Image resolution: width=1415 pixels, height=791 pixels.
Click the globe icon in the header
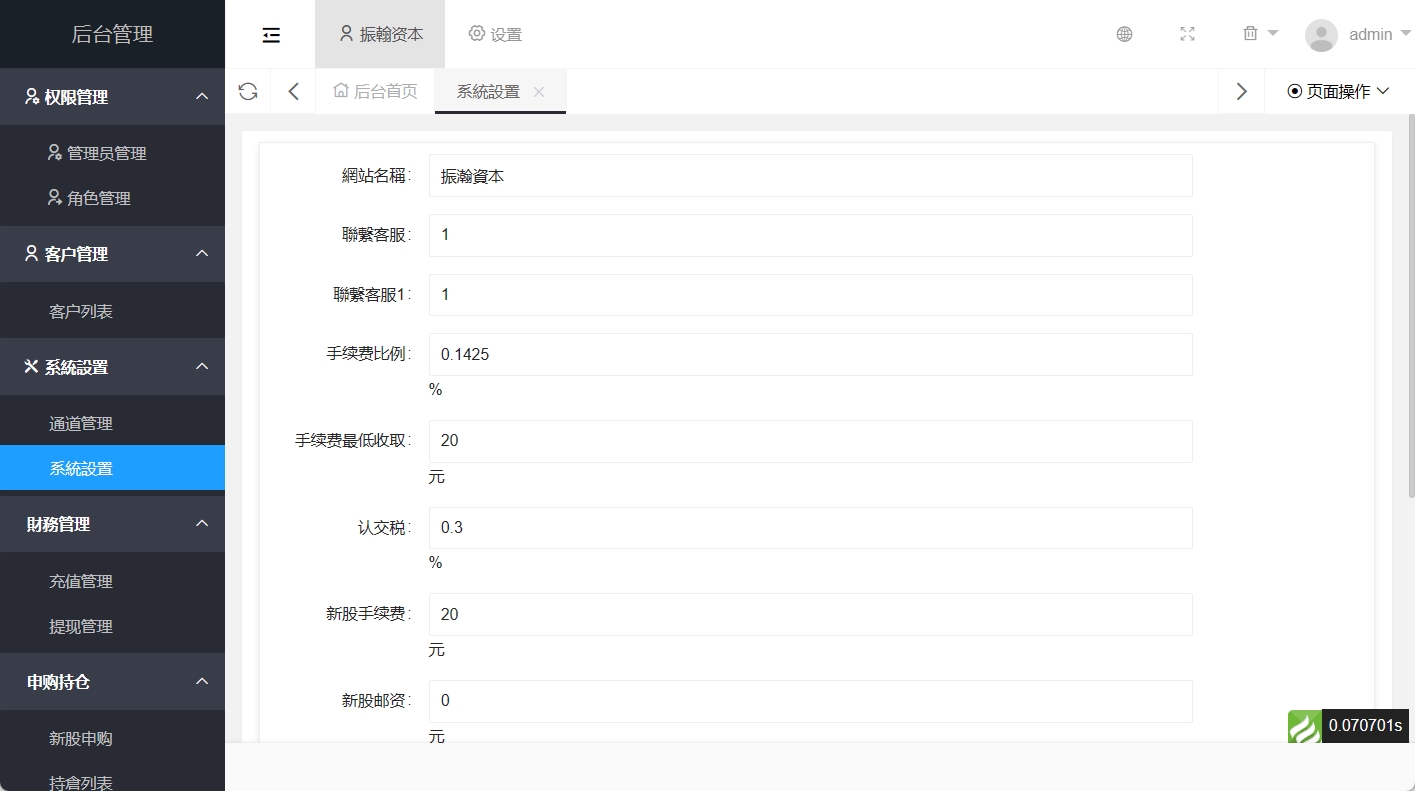click(1124, 34)
